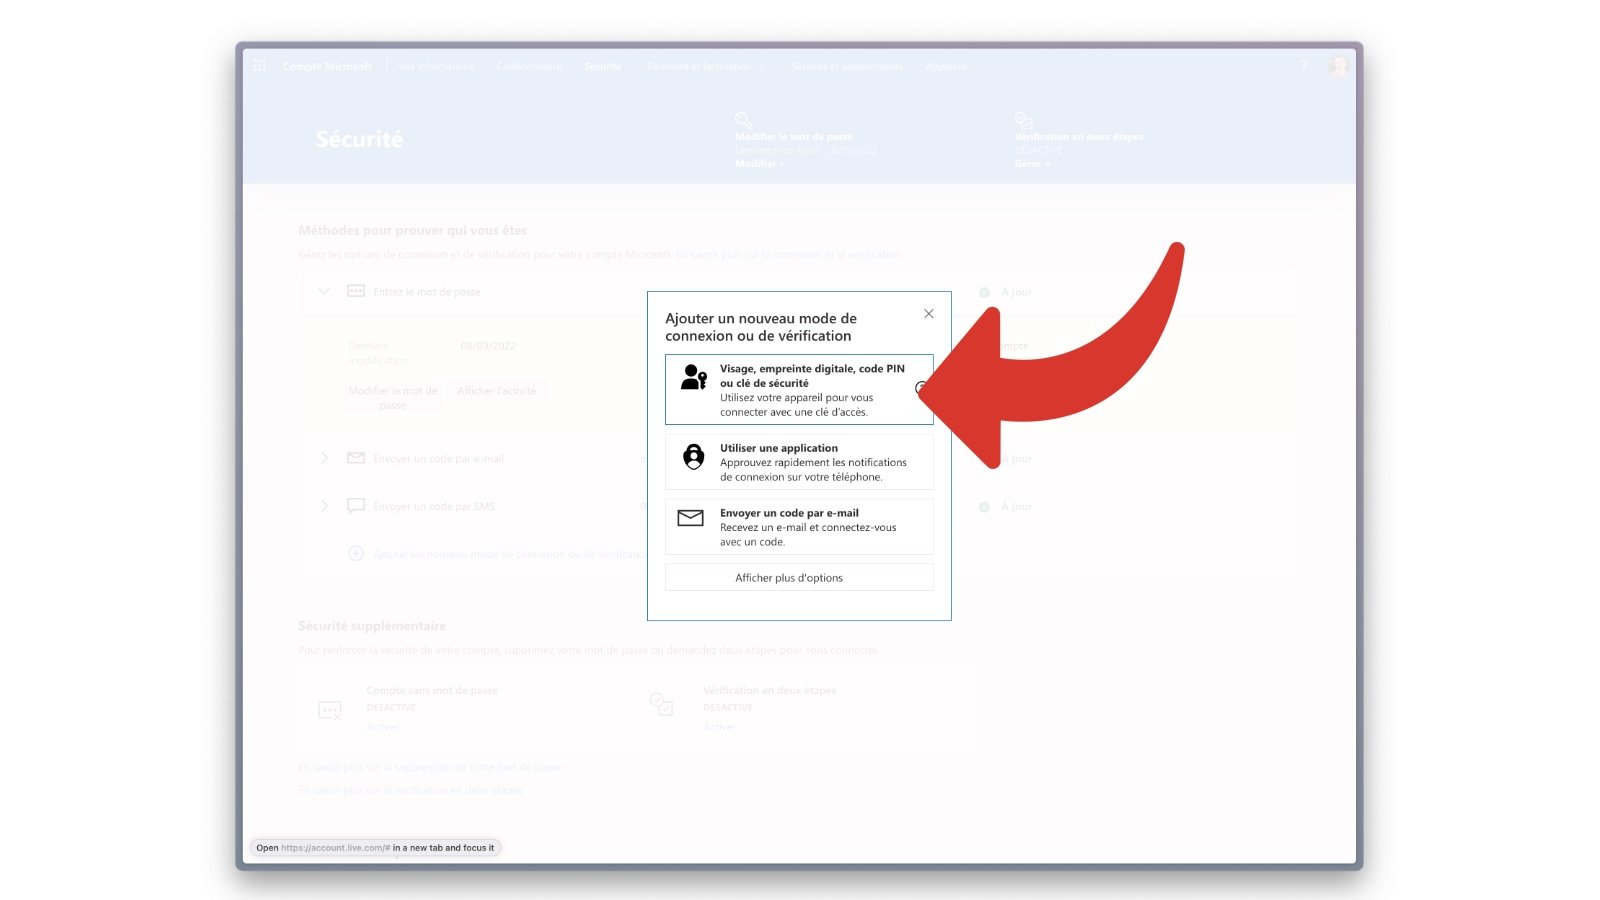Image resolution: width=1600 pixels, height=900 pixels.
Task: Open the Paiement et facturation dropdown
Action: point(706,66)
